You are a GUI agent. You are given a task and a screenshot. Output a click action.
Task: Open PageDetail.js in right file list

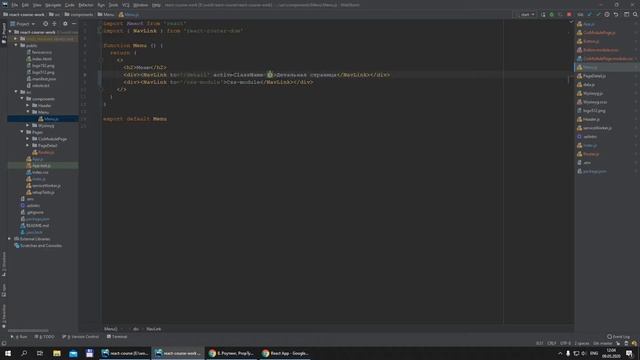(591, 76)
